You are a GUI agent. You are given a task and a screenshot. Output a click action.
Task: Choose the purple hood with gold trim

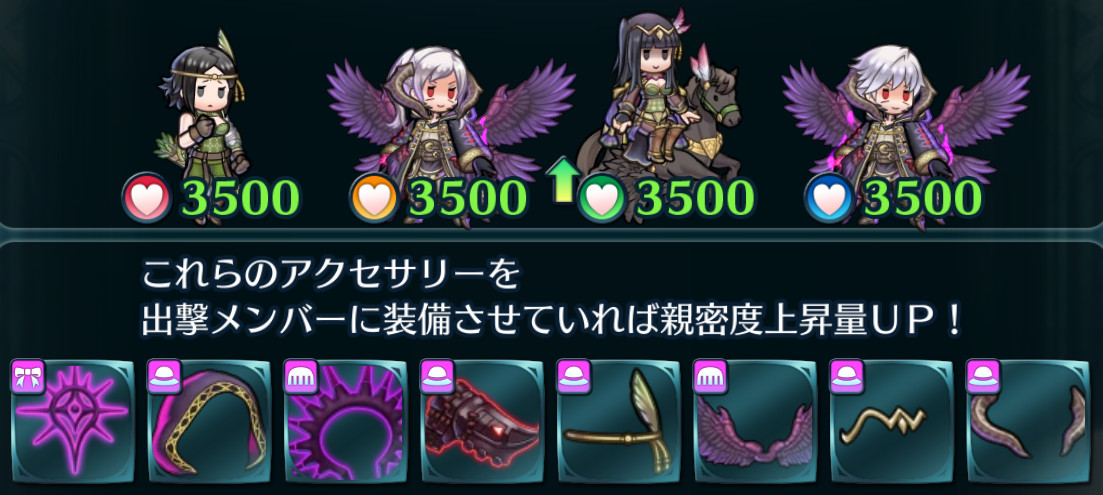210,421
